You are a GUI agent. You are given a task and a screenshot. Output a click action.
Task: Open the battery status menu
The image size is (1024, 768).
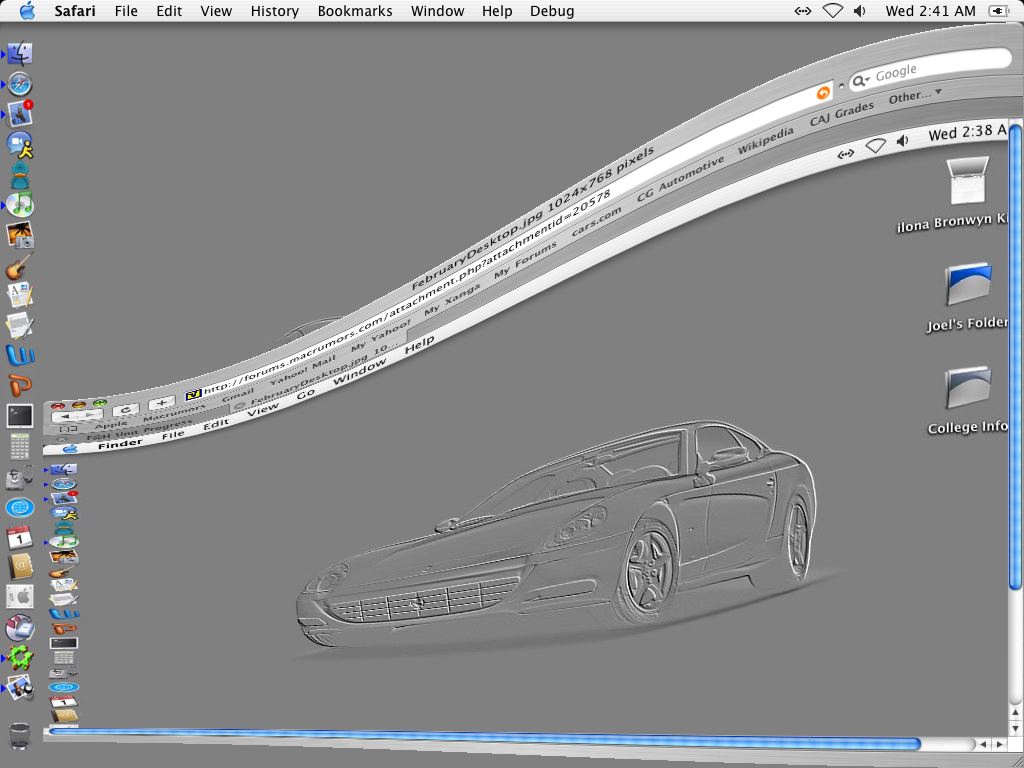coord(998,11)
